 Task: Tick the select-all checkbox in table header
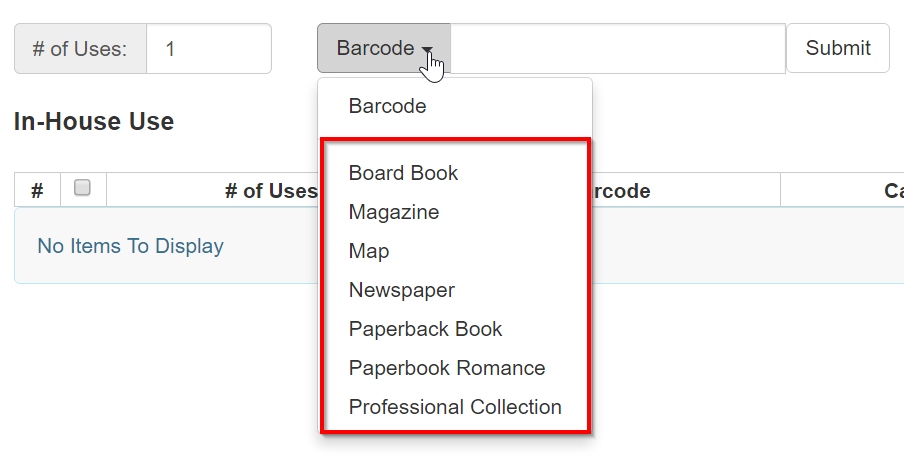tap(82, 187)
